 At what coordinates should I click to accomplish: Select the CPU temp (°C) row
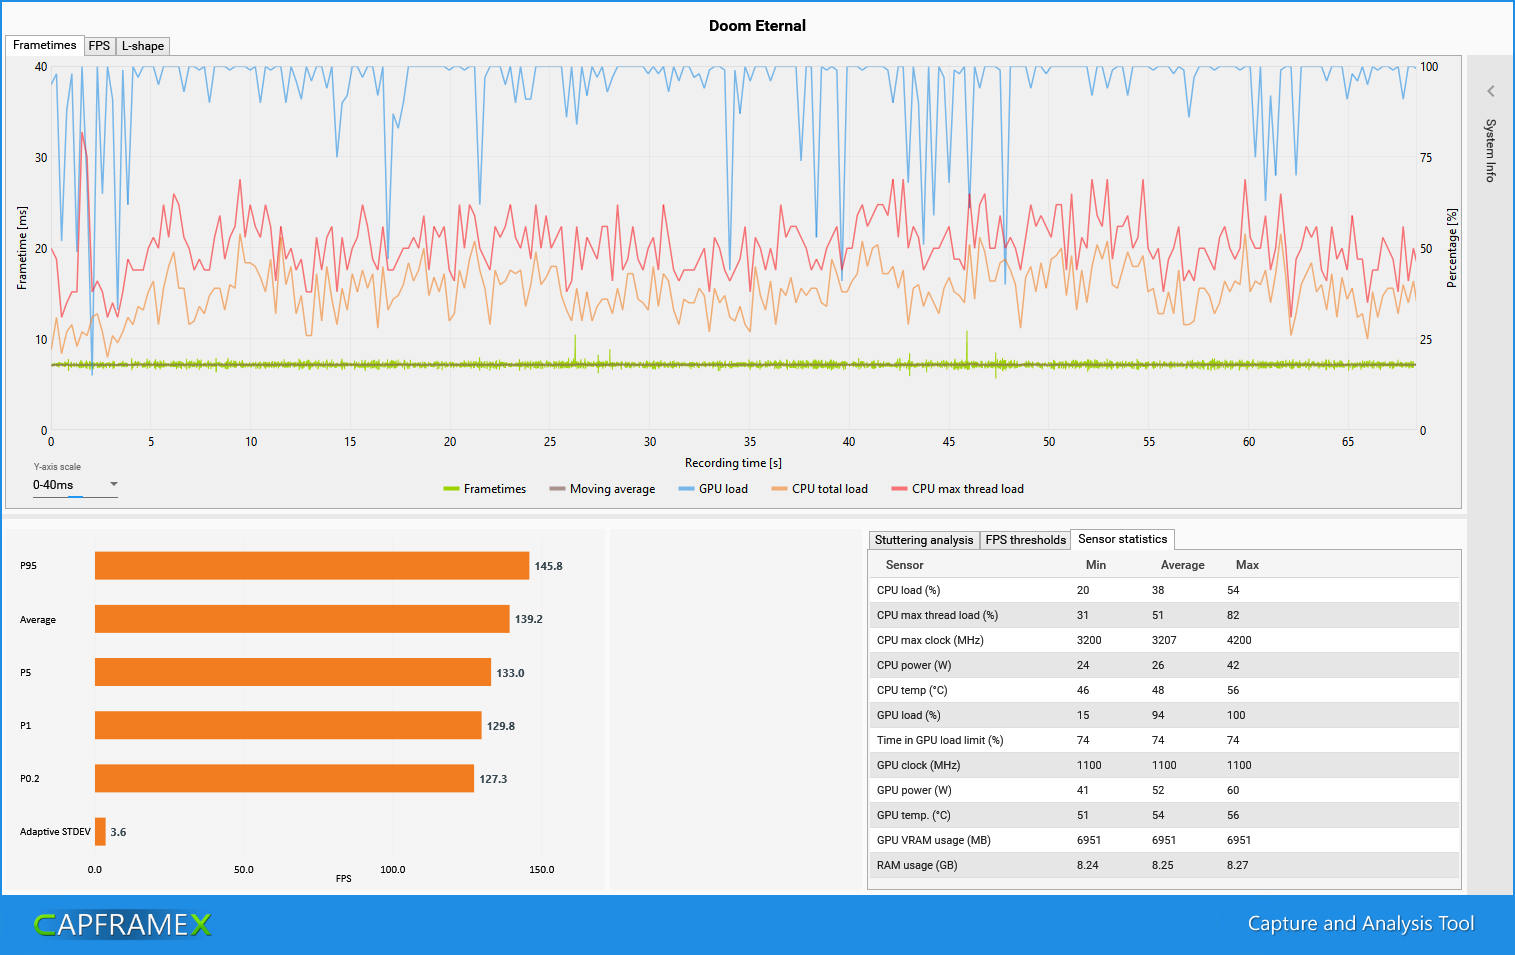click(x=1164, y=690)
